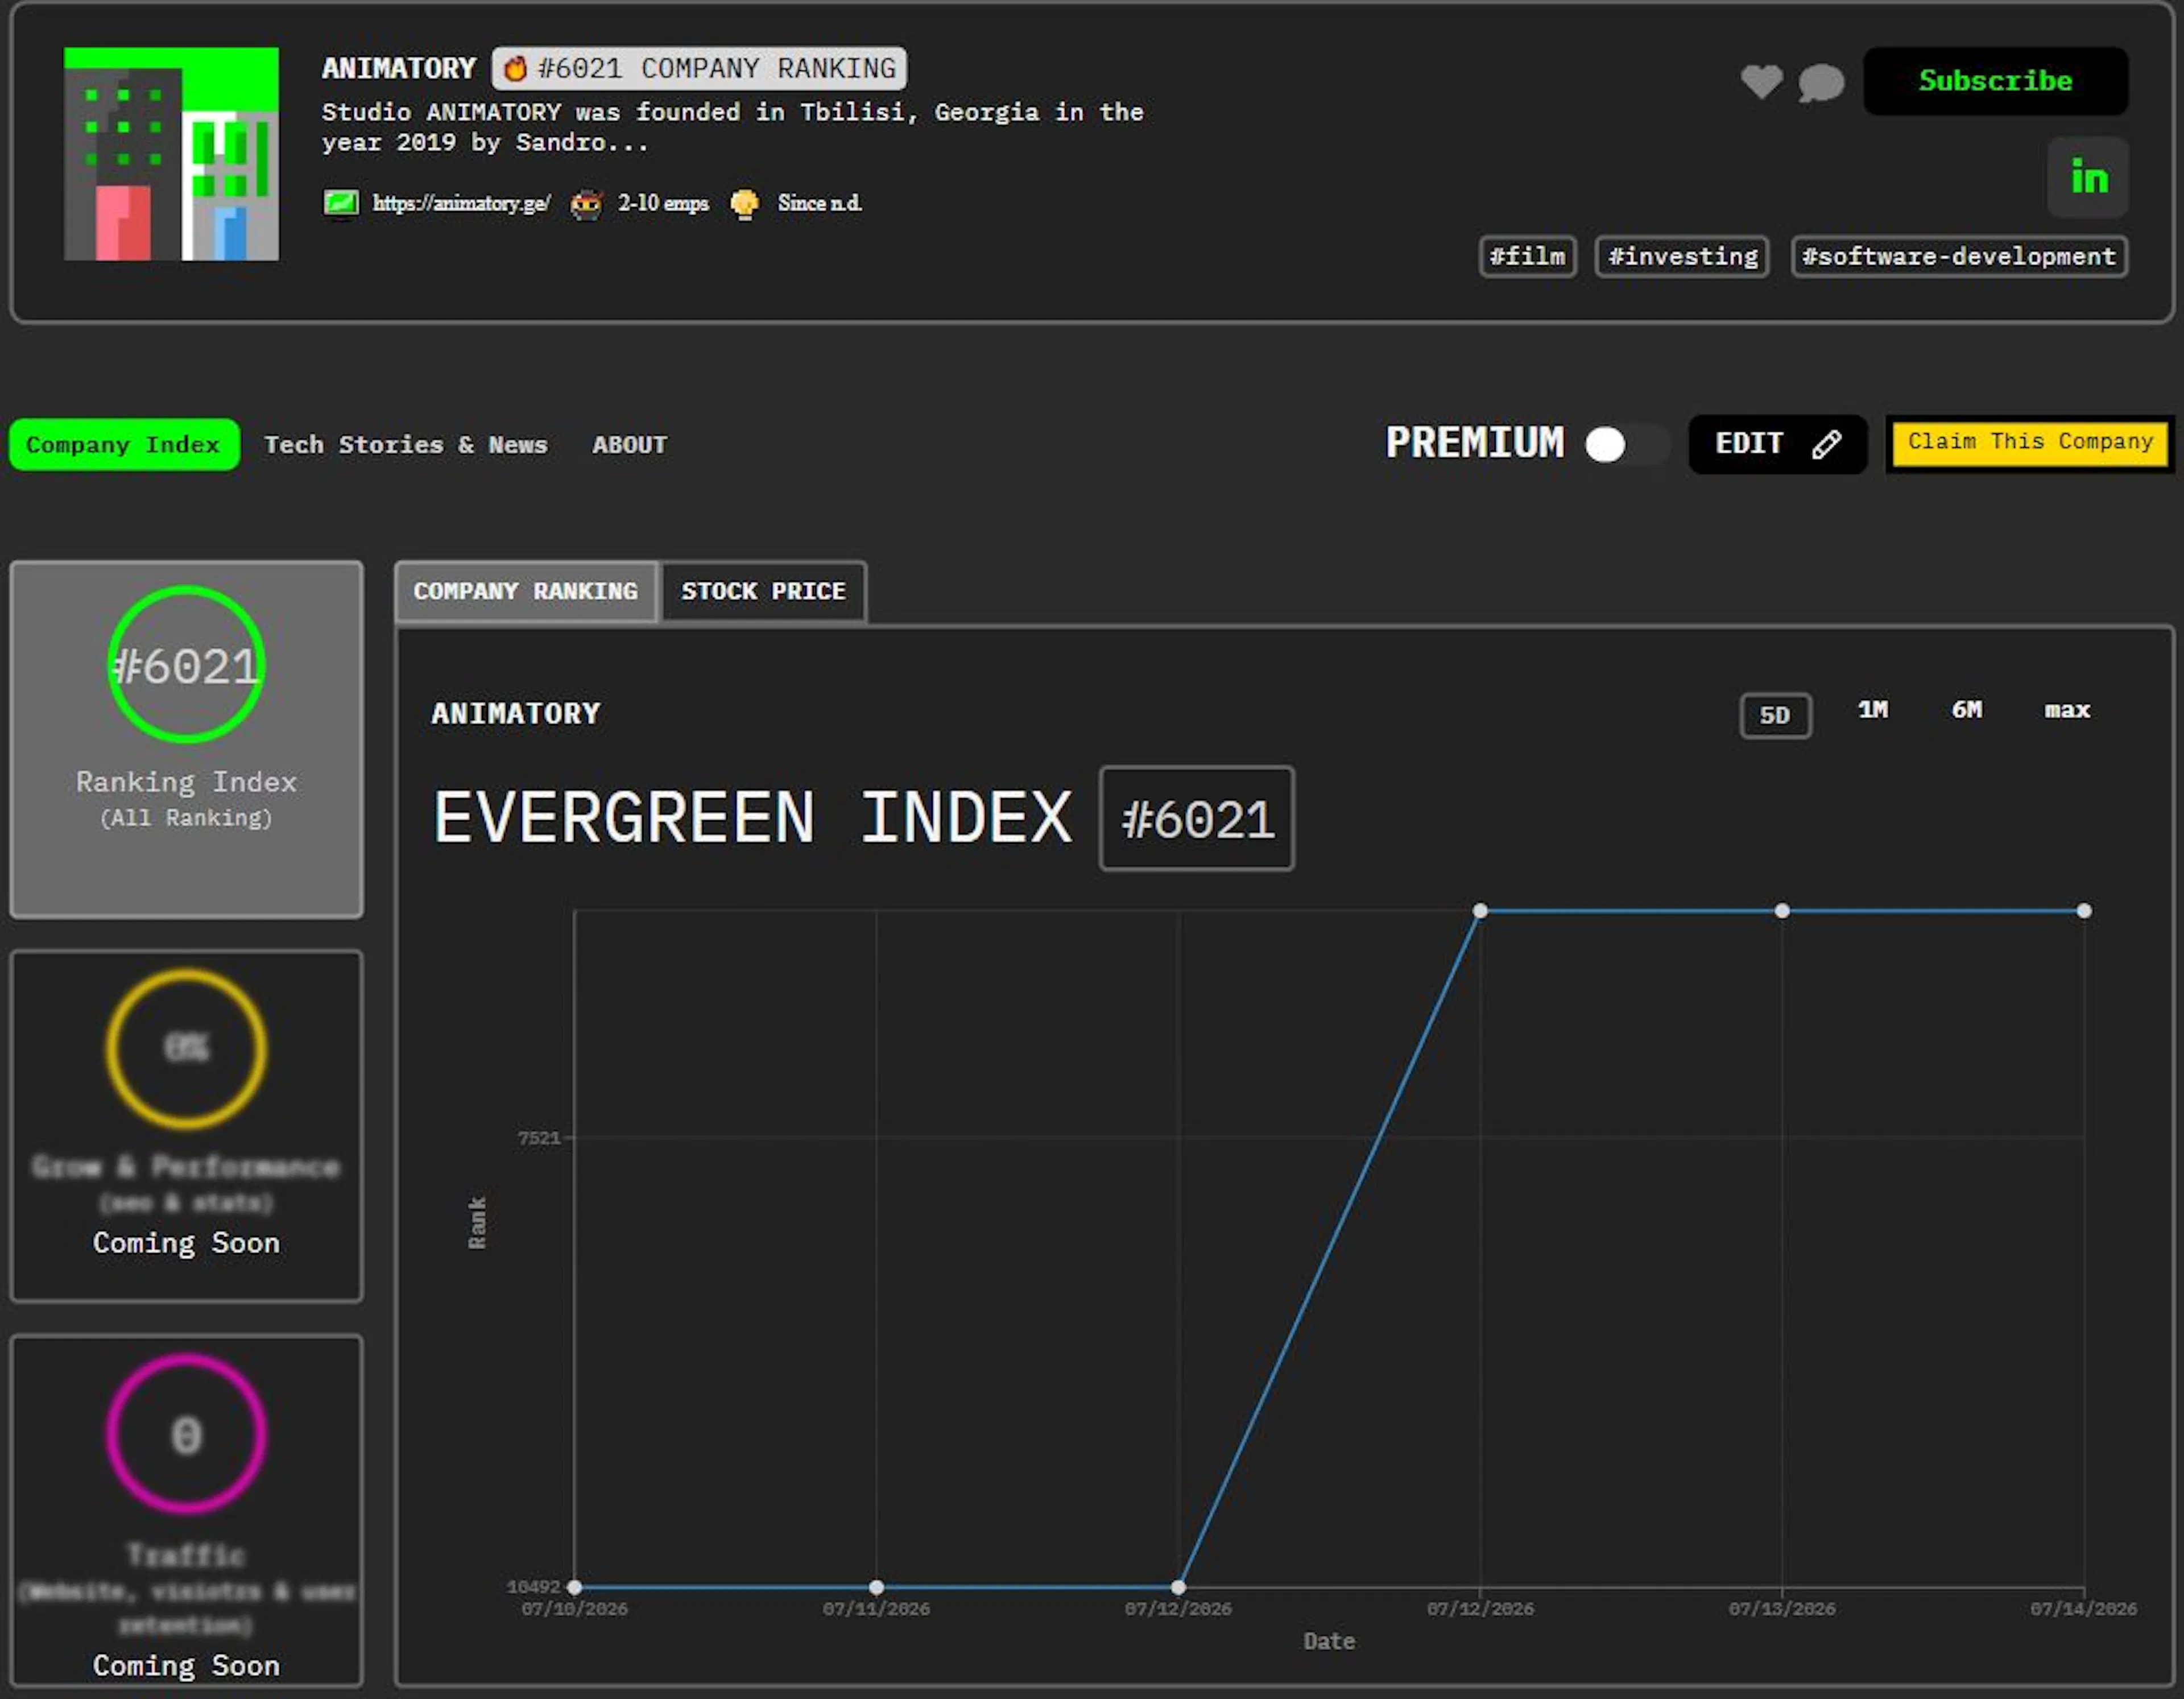Click the lightbulb icon beside Since n.d.
This screenshot has width=2184, height=1699.
pyautogui.click(x=744, y=204)
